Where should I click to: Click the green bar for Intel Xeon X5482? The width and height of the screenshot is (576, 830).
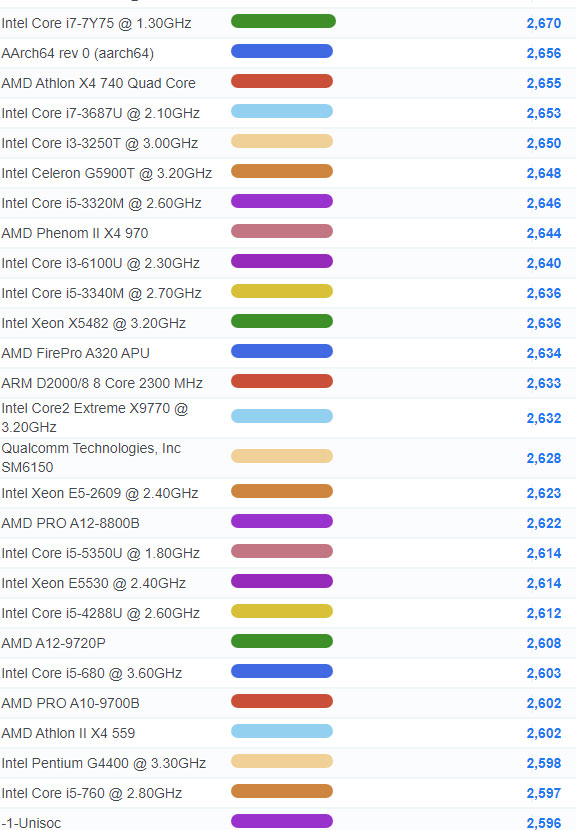coord(282,321)
